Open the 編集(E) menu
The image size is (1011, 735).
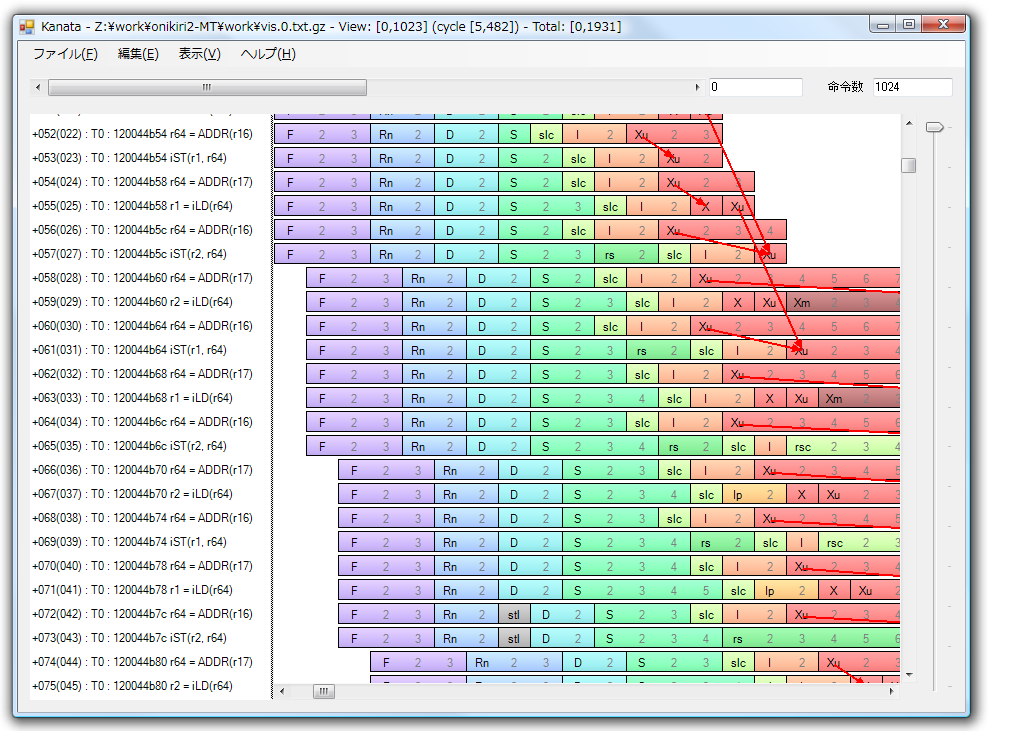click(x=138, y=54)
